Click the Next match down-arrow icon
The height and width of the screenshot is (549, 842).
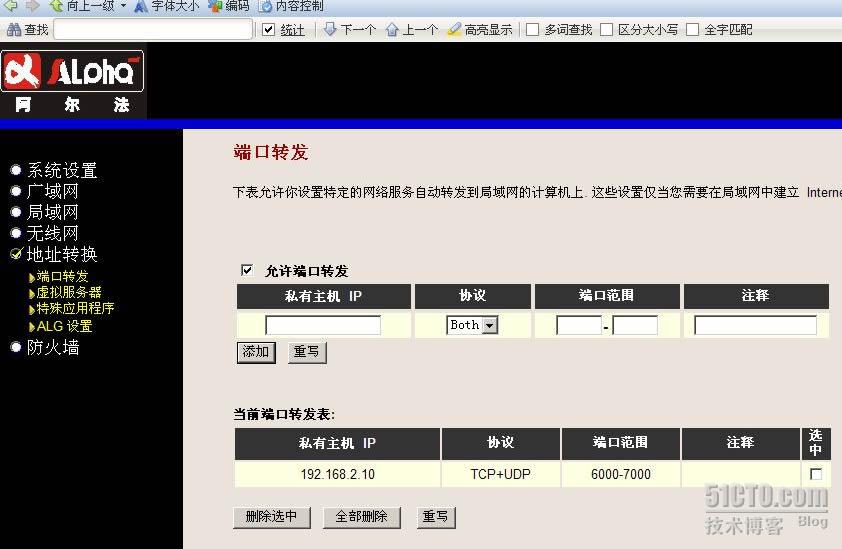click(331, 30)
